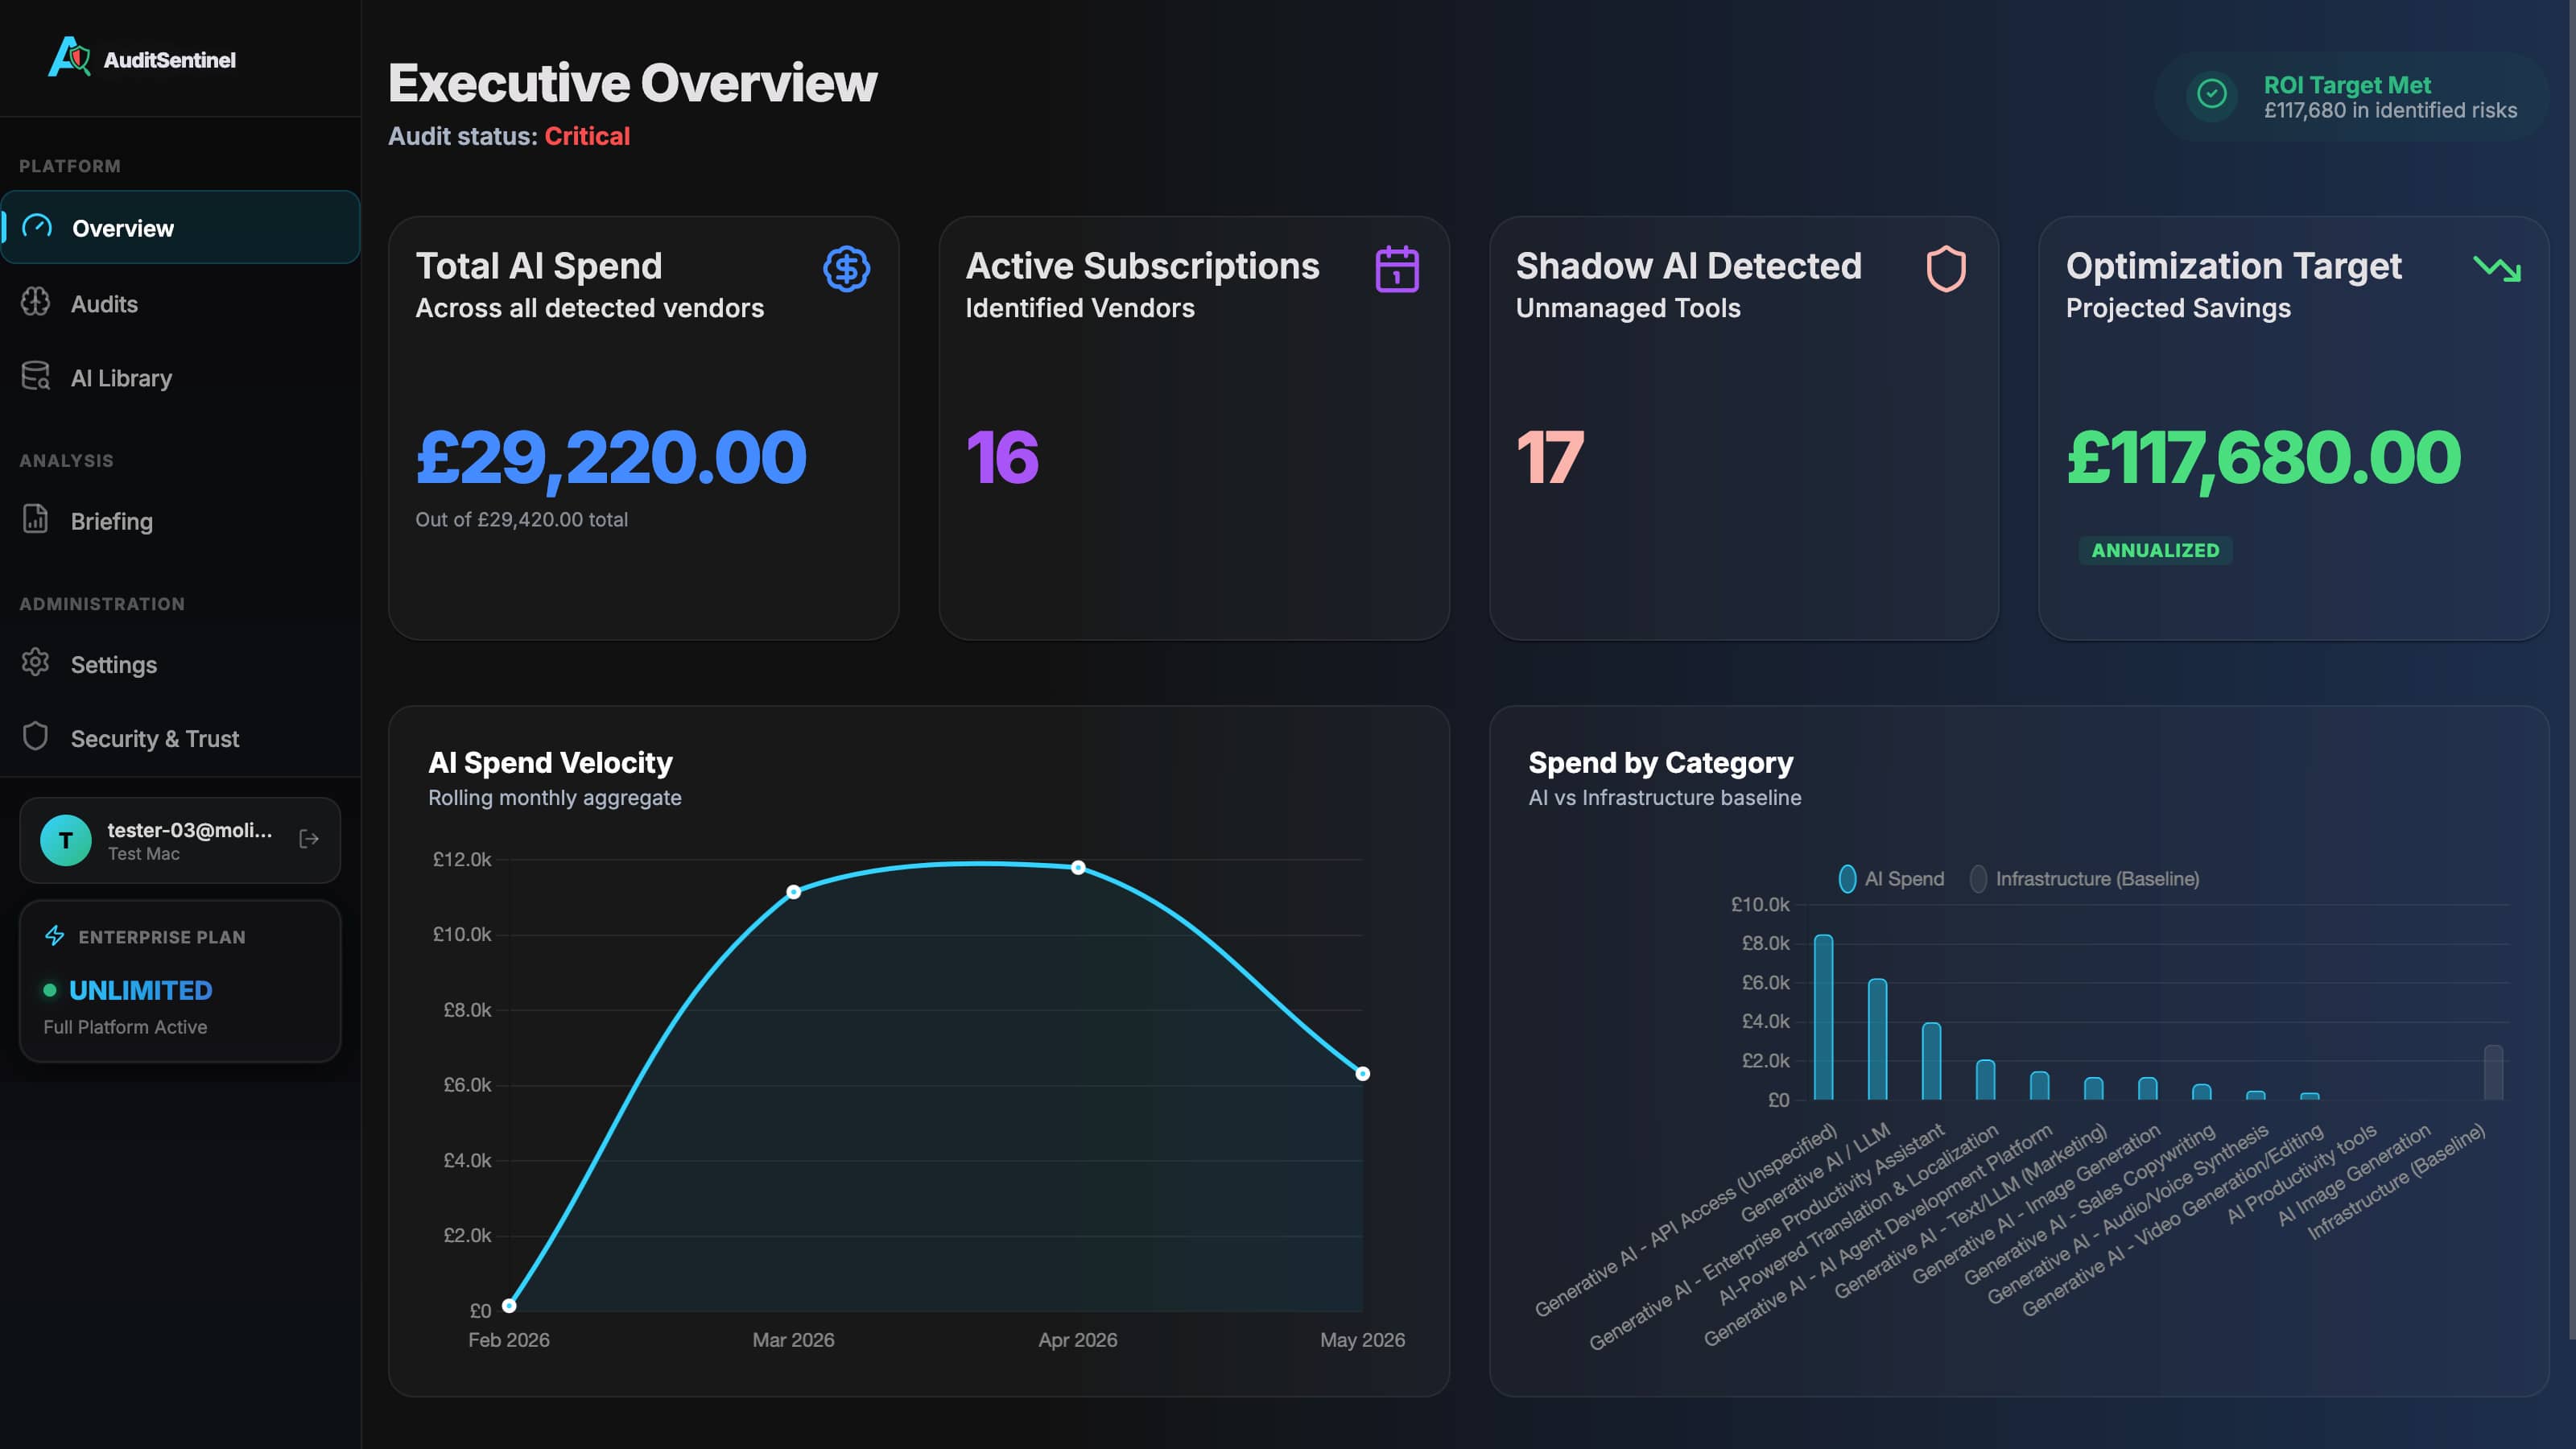The height and width of the screenshot is (1449, 2576).
Task: Click the £117,680.00 projected savings value
Action: click(2264, 458)
